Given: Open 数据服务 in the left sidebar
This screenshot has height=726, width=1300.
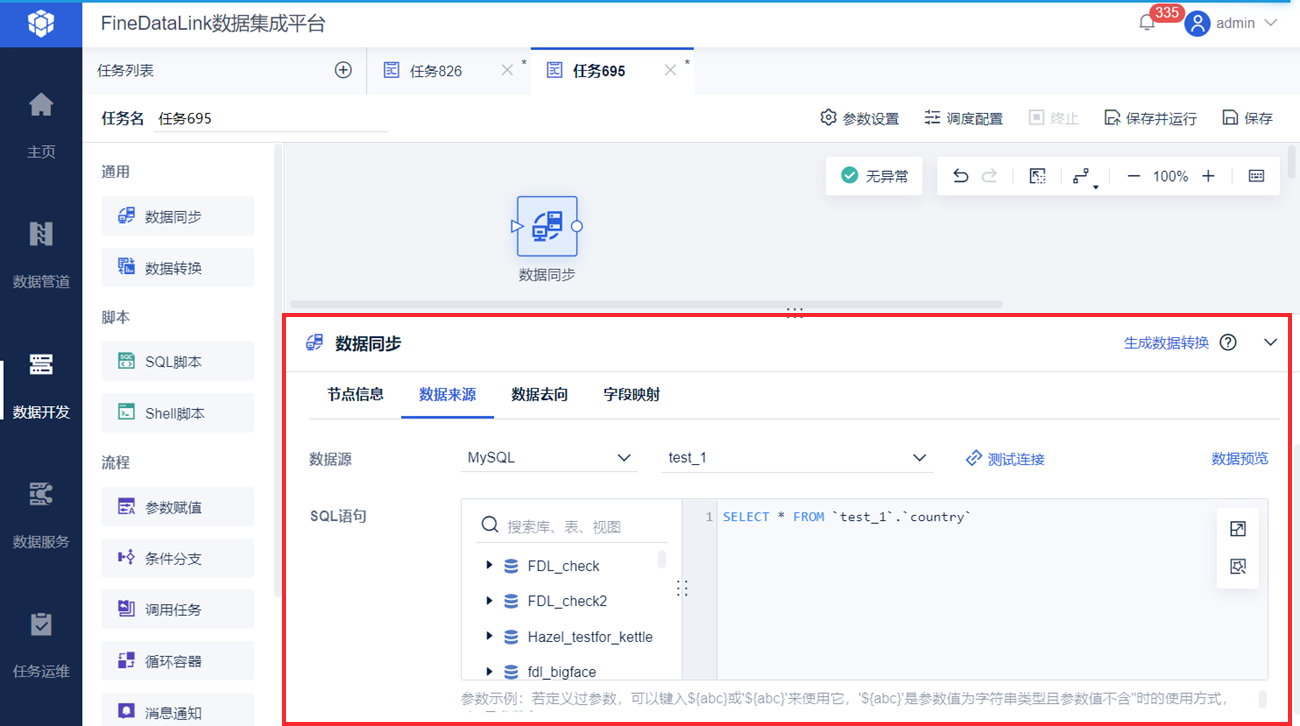Looking at the screenshot, I should (41, 515).
